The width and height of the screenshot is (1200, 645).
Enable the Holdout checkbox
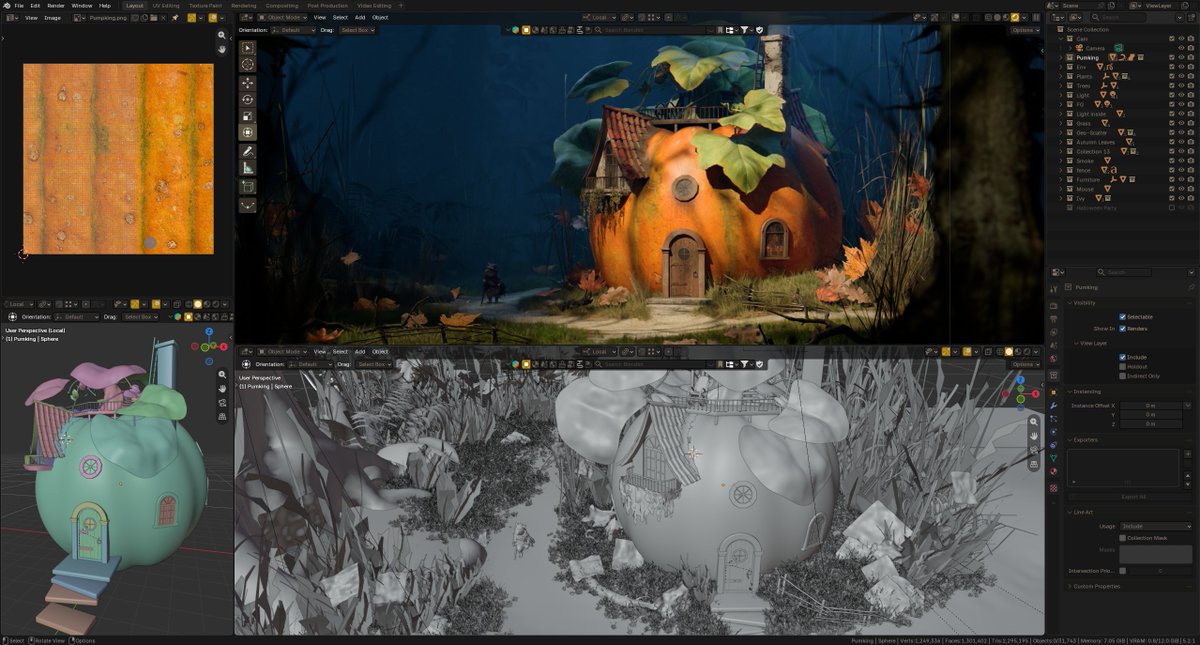tap(1122, 367)
